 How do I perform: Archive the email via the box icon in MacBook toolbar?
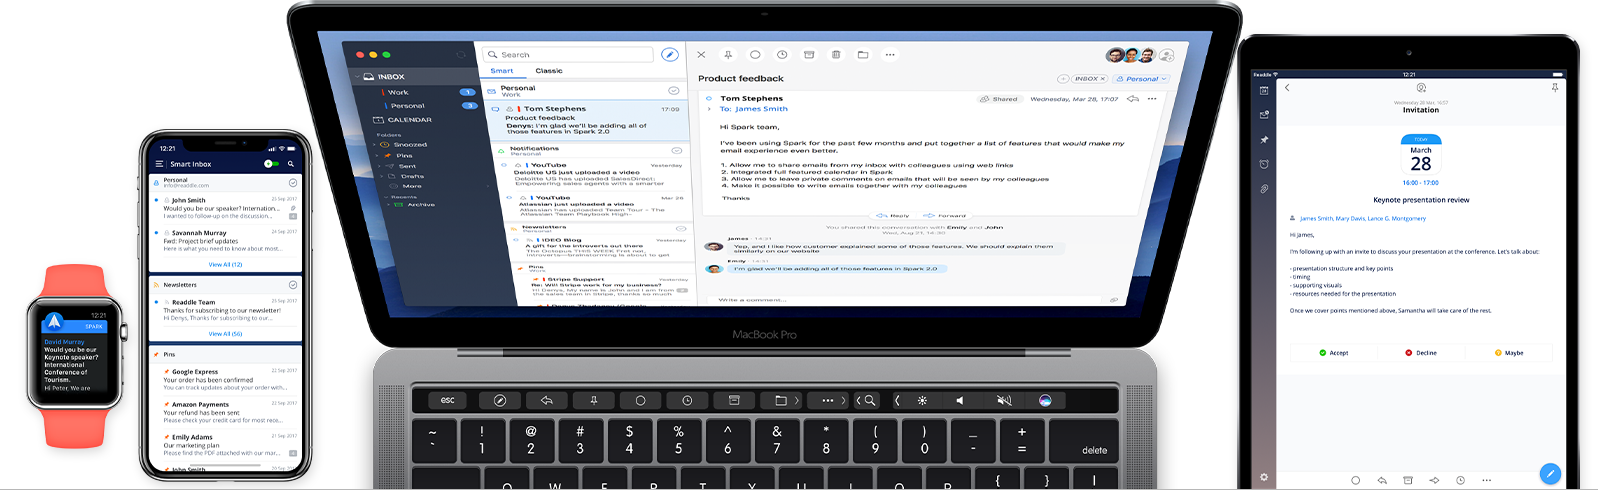point(809,55)
